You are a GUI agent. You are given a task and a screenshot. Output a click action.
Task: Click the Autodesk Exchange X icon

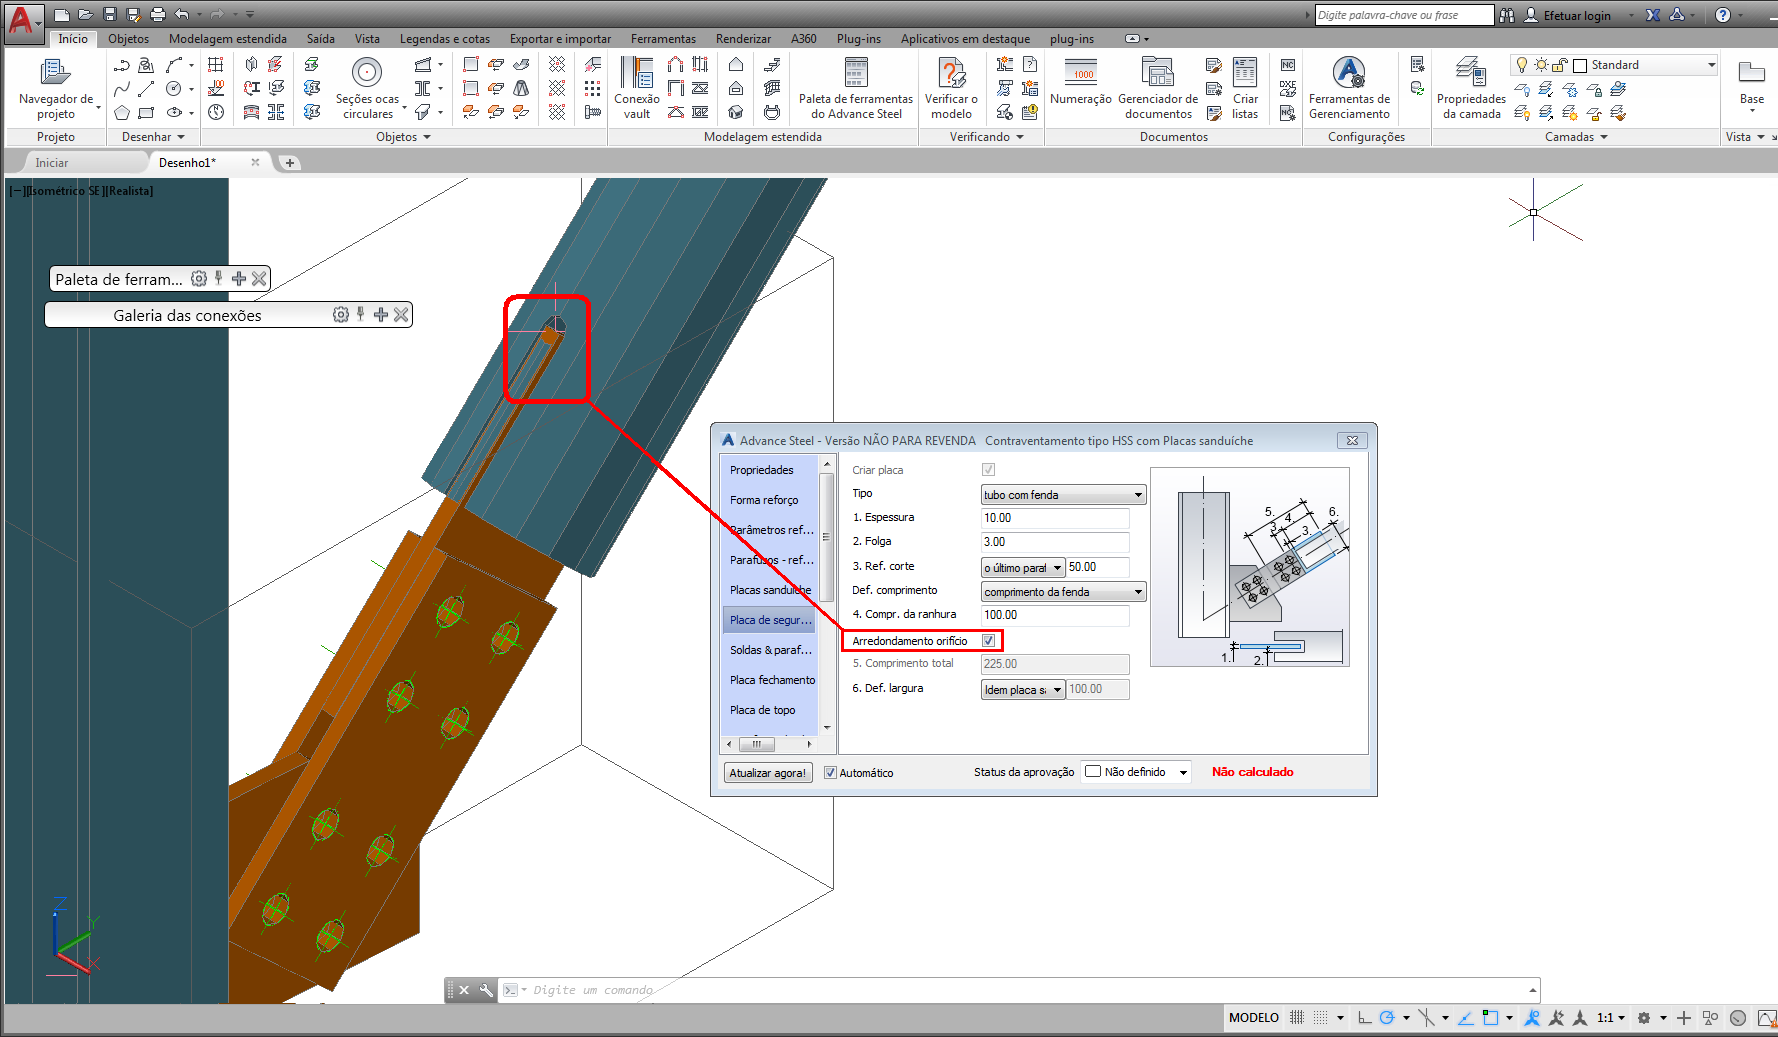pyautogui.click(x=1653, y=15)
